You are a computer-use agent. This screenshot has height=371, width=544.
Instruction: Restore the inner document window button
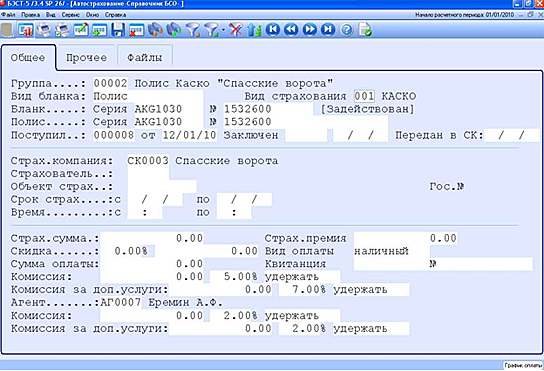tap(530, 15)
